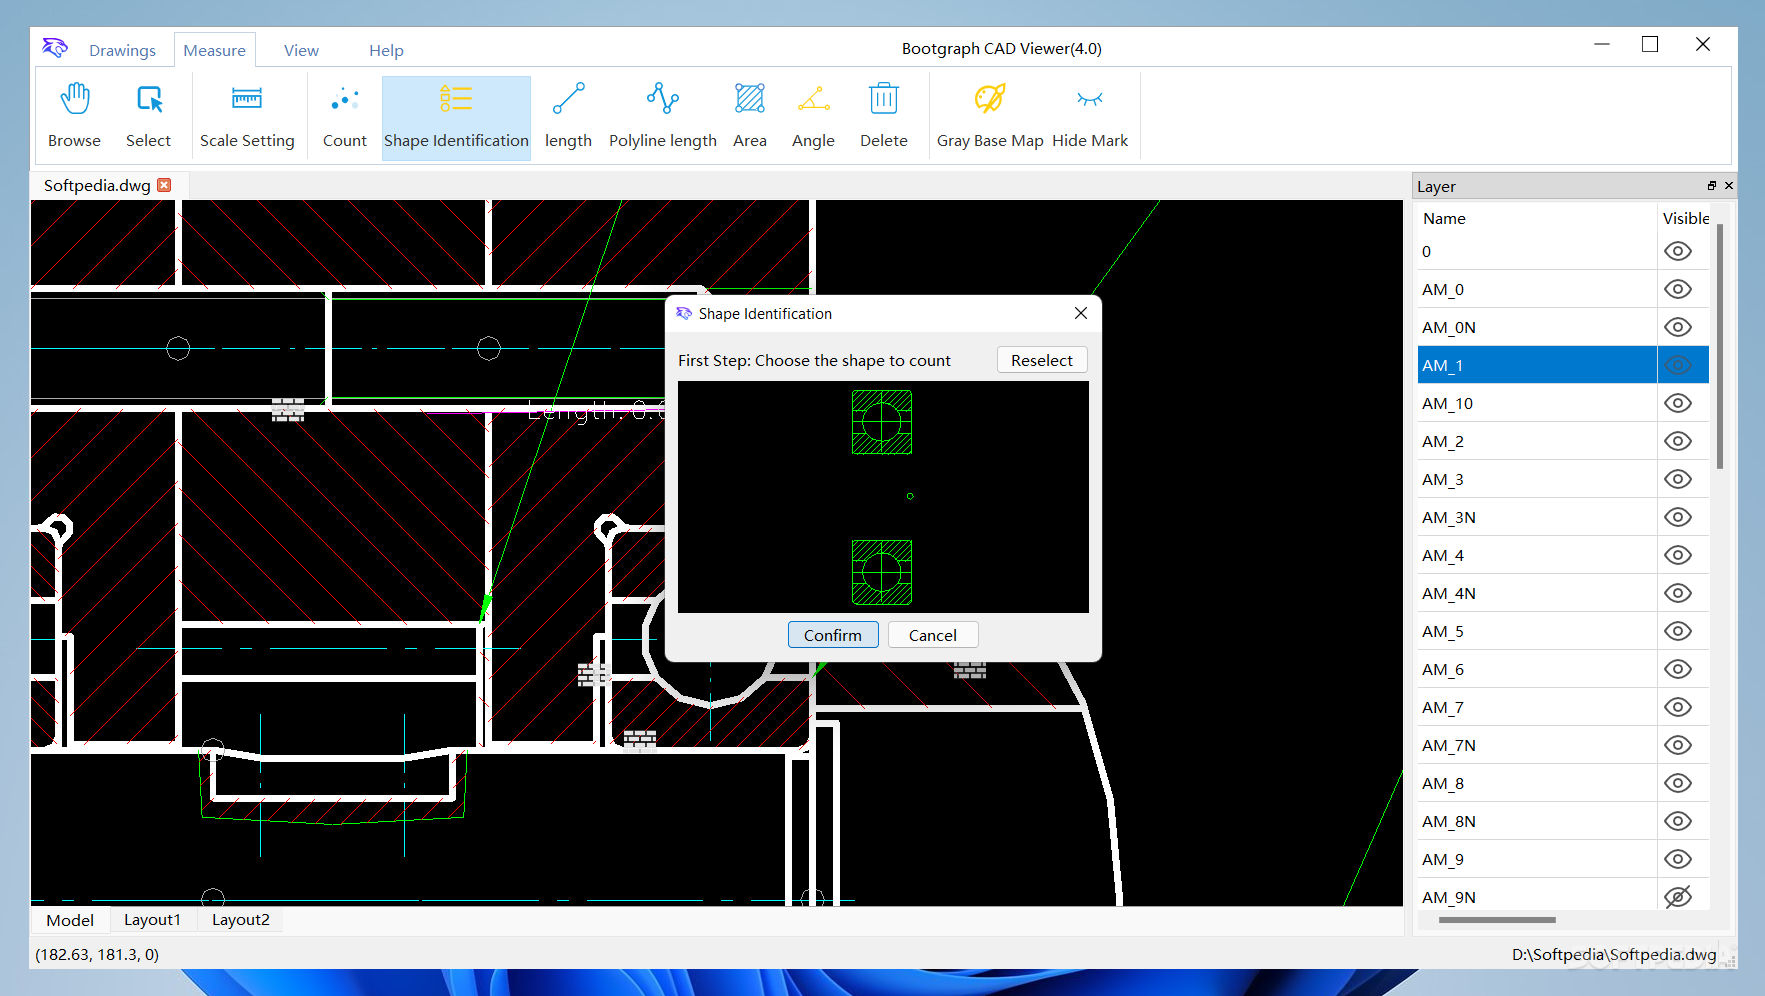Click the Visible column header
Image resolution: width=1765 pixels, height=996 pixels.
pos(1685,218)
